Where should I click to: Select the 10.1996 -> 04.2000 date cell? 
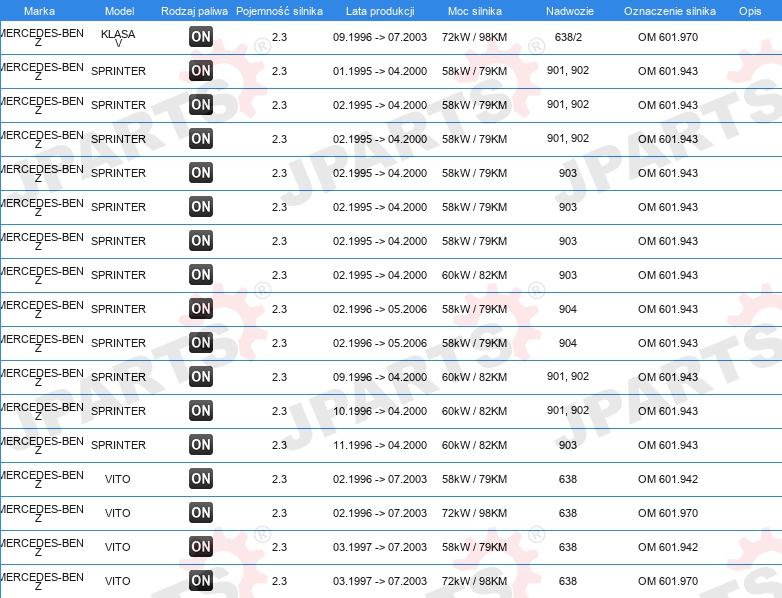[x=380, y=411]
